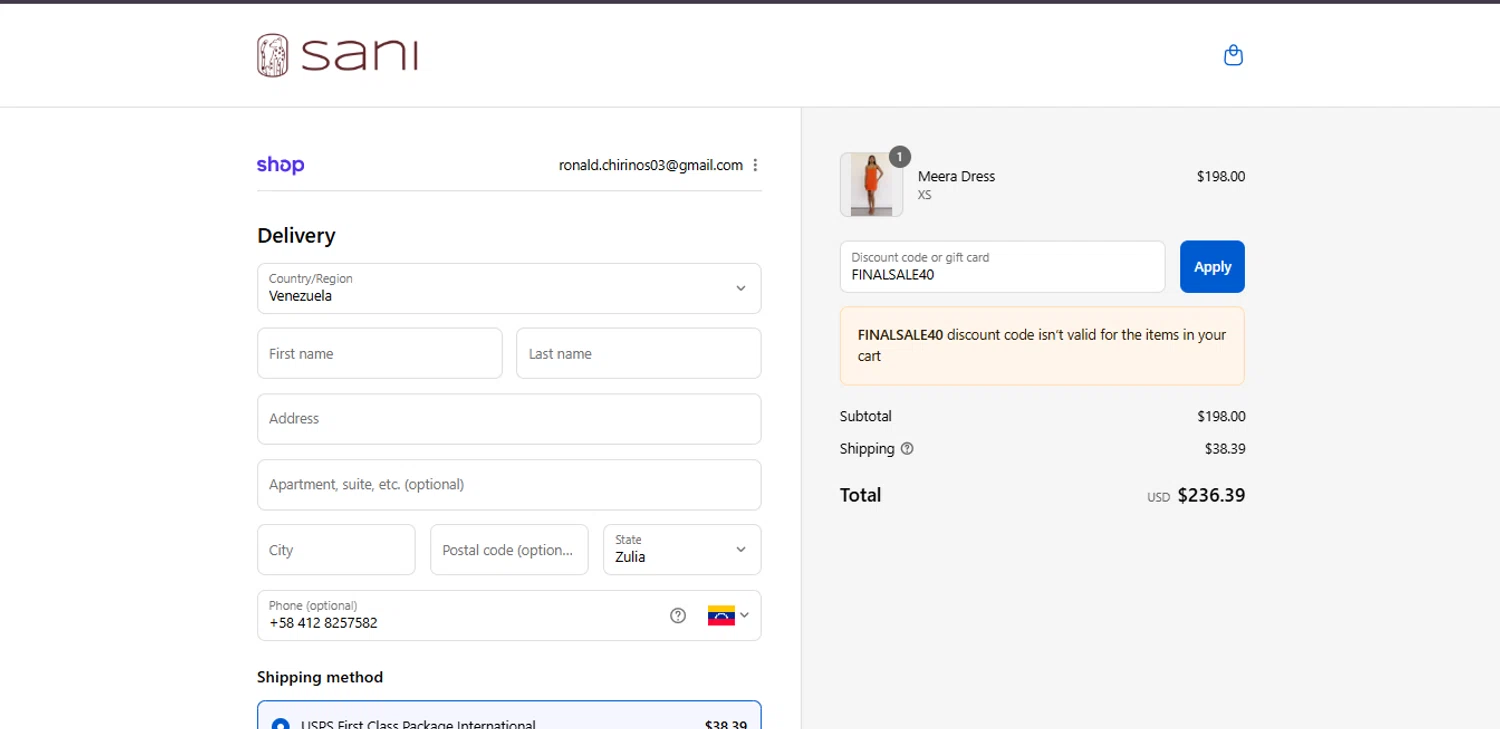Click the Address field
The width and height of the screenshot is (1500, 729).
[509, 419]
